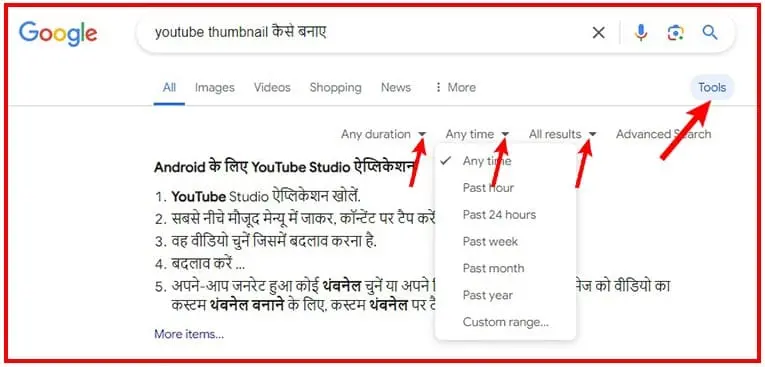Viewport: 765px width, 367px height.
Task: Click step 4 'बदलाव करें ...' text
Action: pyautogui.click(x=208, y=265)
